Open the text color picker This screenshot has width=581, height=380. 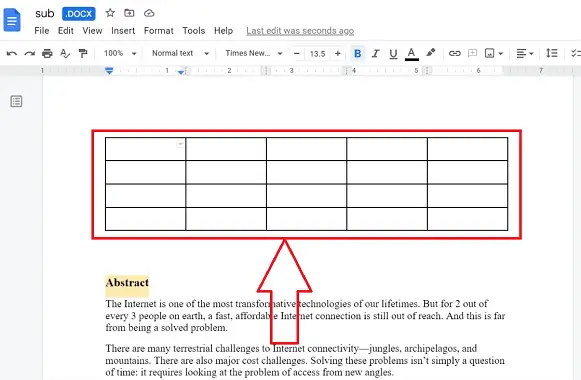coord(411,54)
